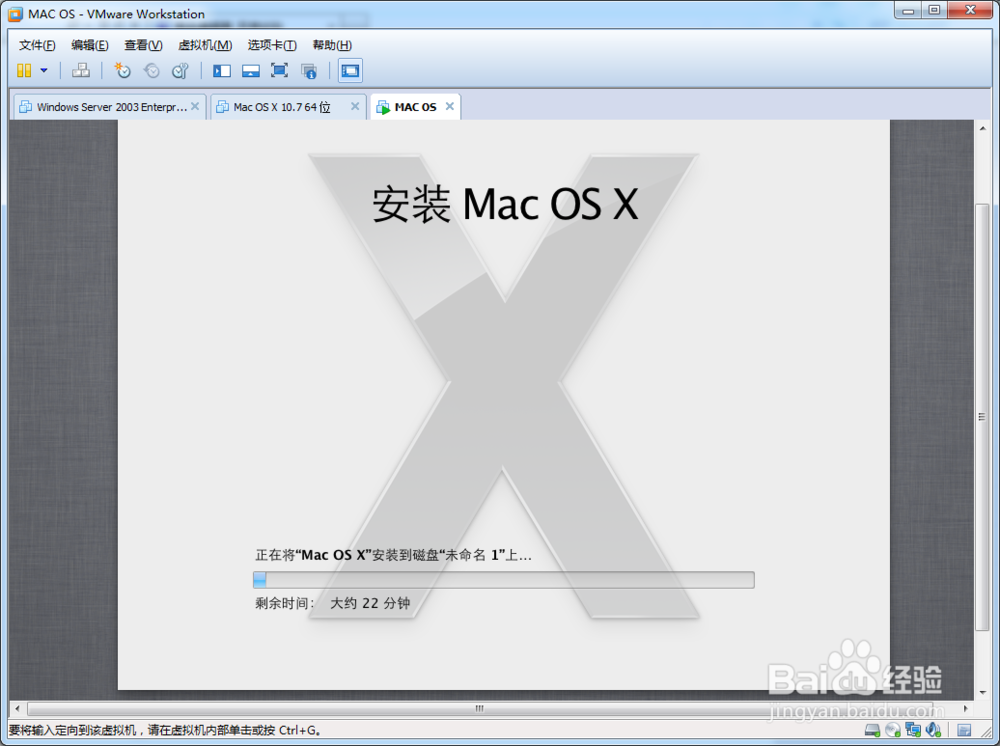Image resolution: width=1000 pixels, height=746 pixels.
Task: Switch to Unity mode icon
Action: pyautogui.click(x=309, y=71)
